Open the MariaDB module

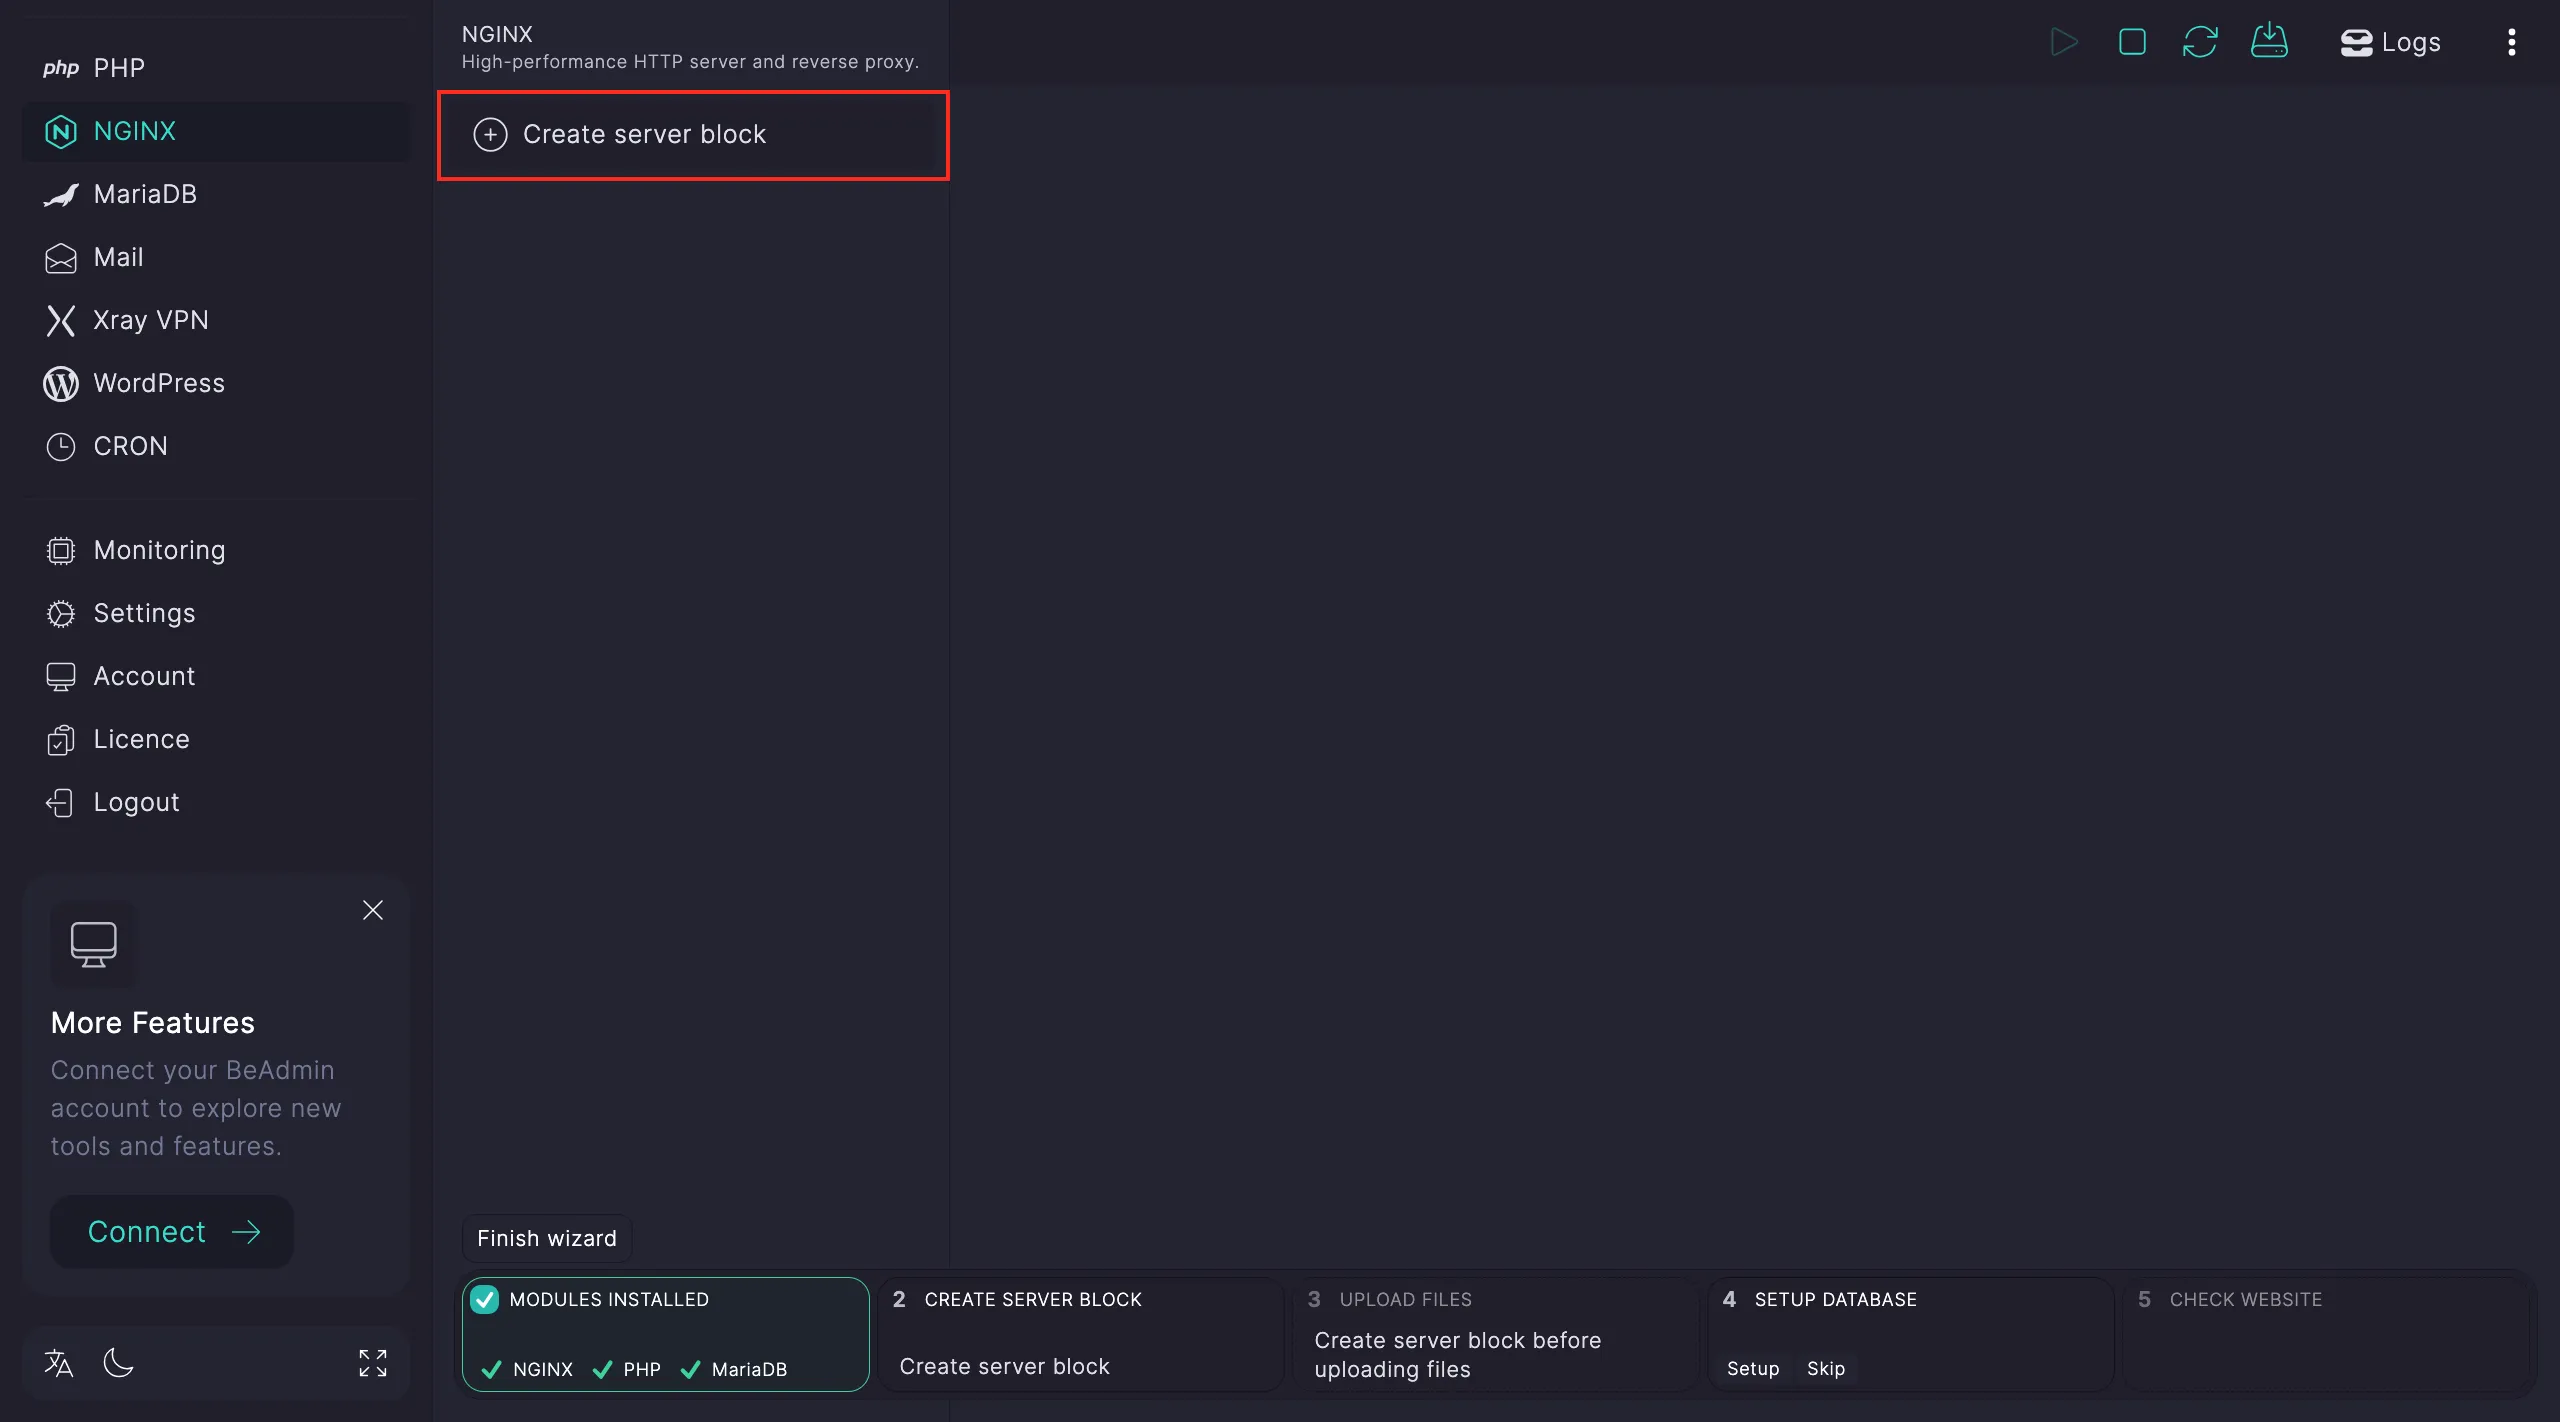tap(216, 194)
